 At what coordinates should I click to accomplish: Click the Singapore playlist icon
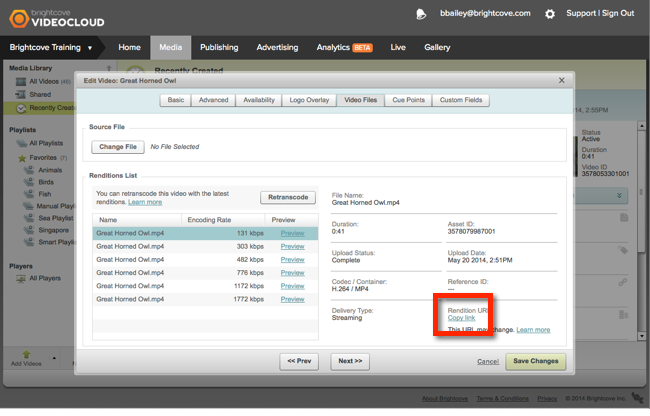coord(29,230)
